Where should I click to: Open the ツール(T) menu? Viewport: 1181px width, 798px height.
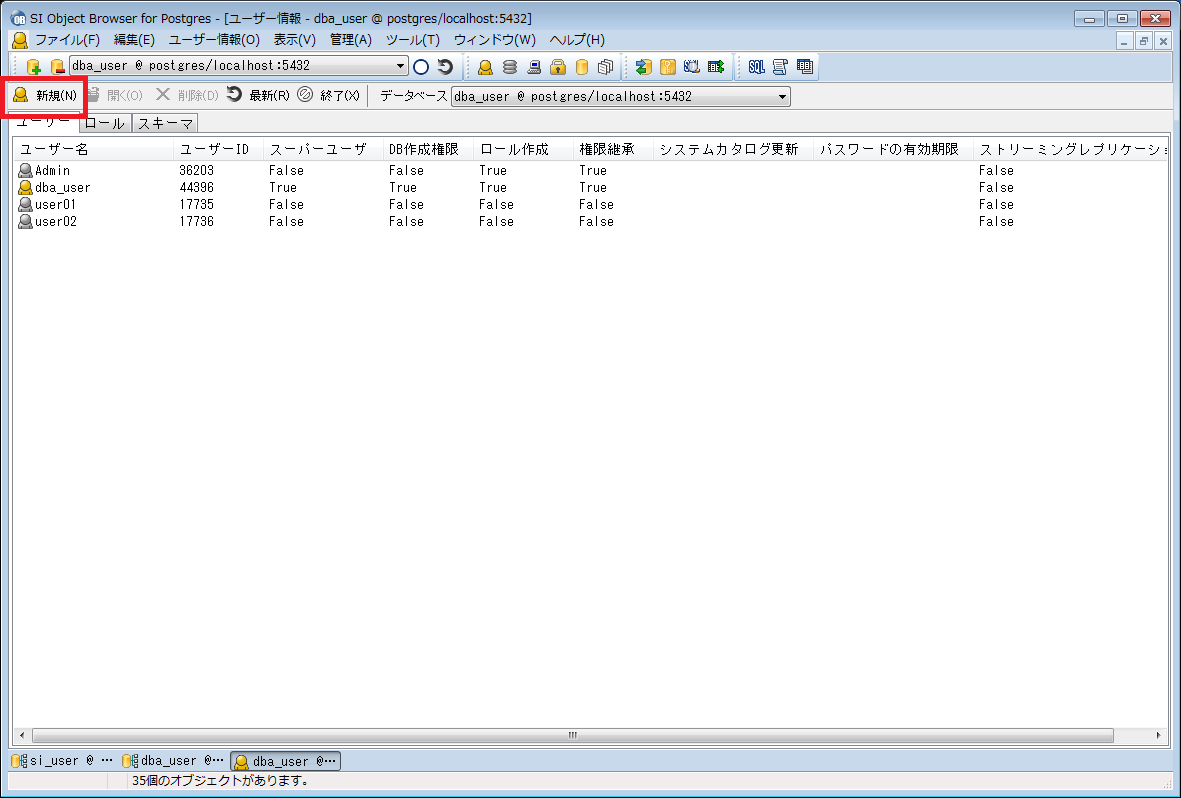tap(412, 40)
